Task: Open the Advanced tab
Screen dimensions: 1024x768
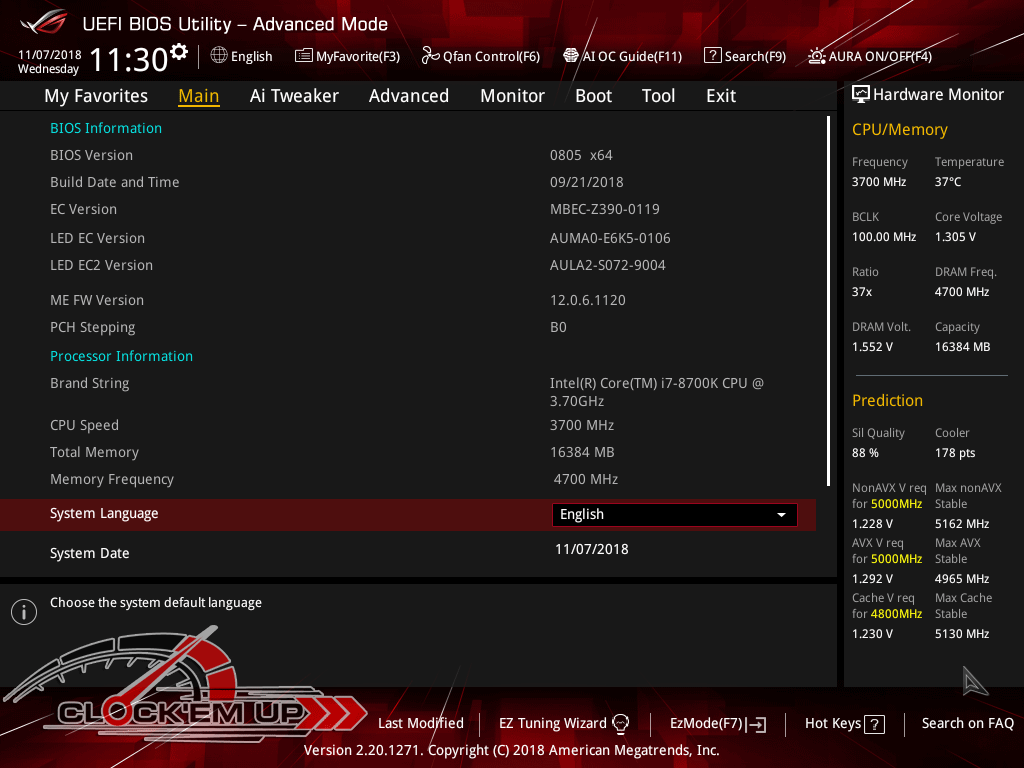Action: 408,96
